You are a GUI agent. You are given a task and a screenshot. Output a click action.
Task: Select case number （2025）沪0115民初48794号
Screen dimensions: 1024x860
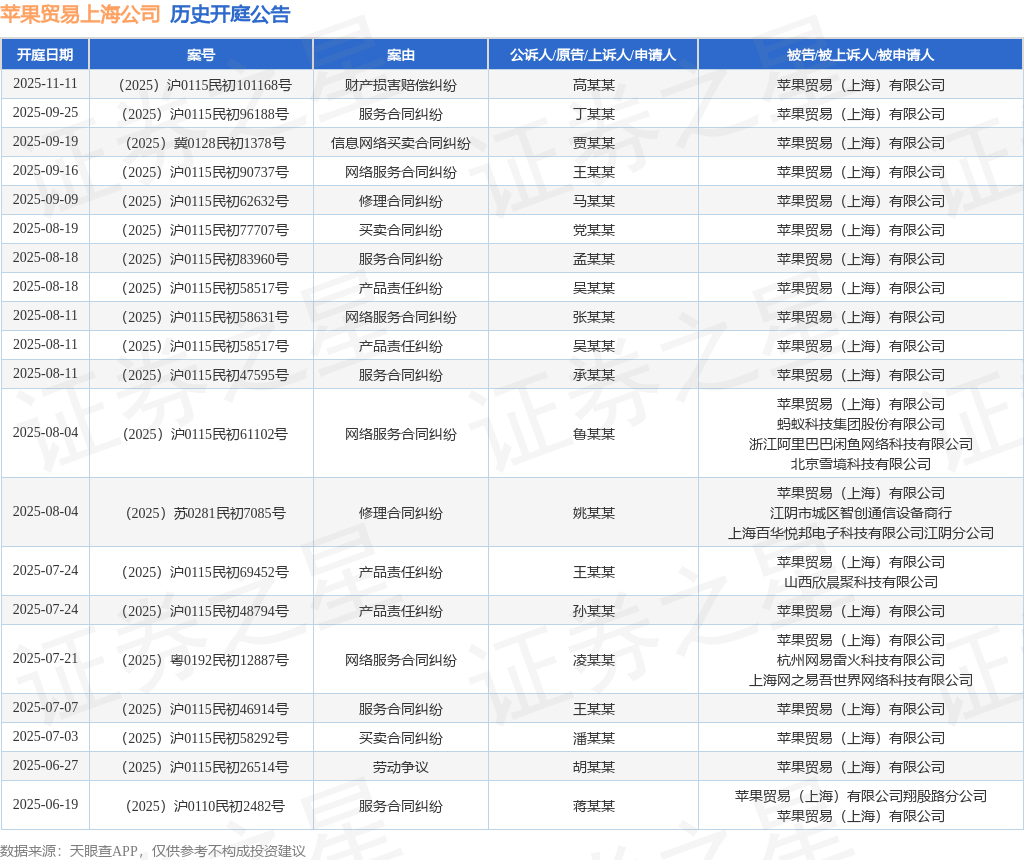(x=201, y=611)
